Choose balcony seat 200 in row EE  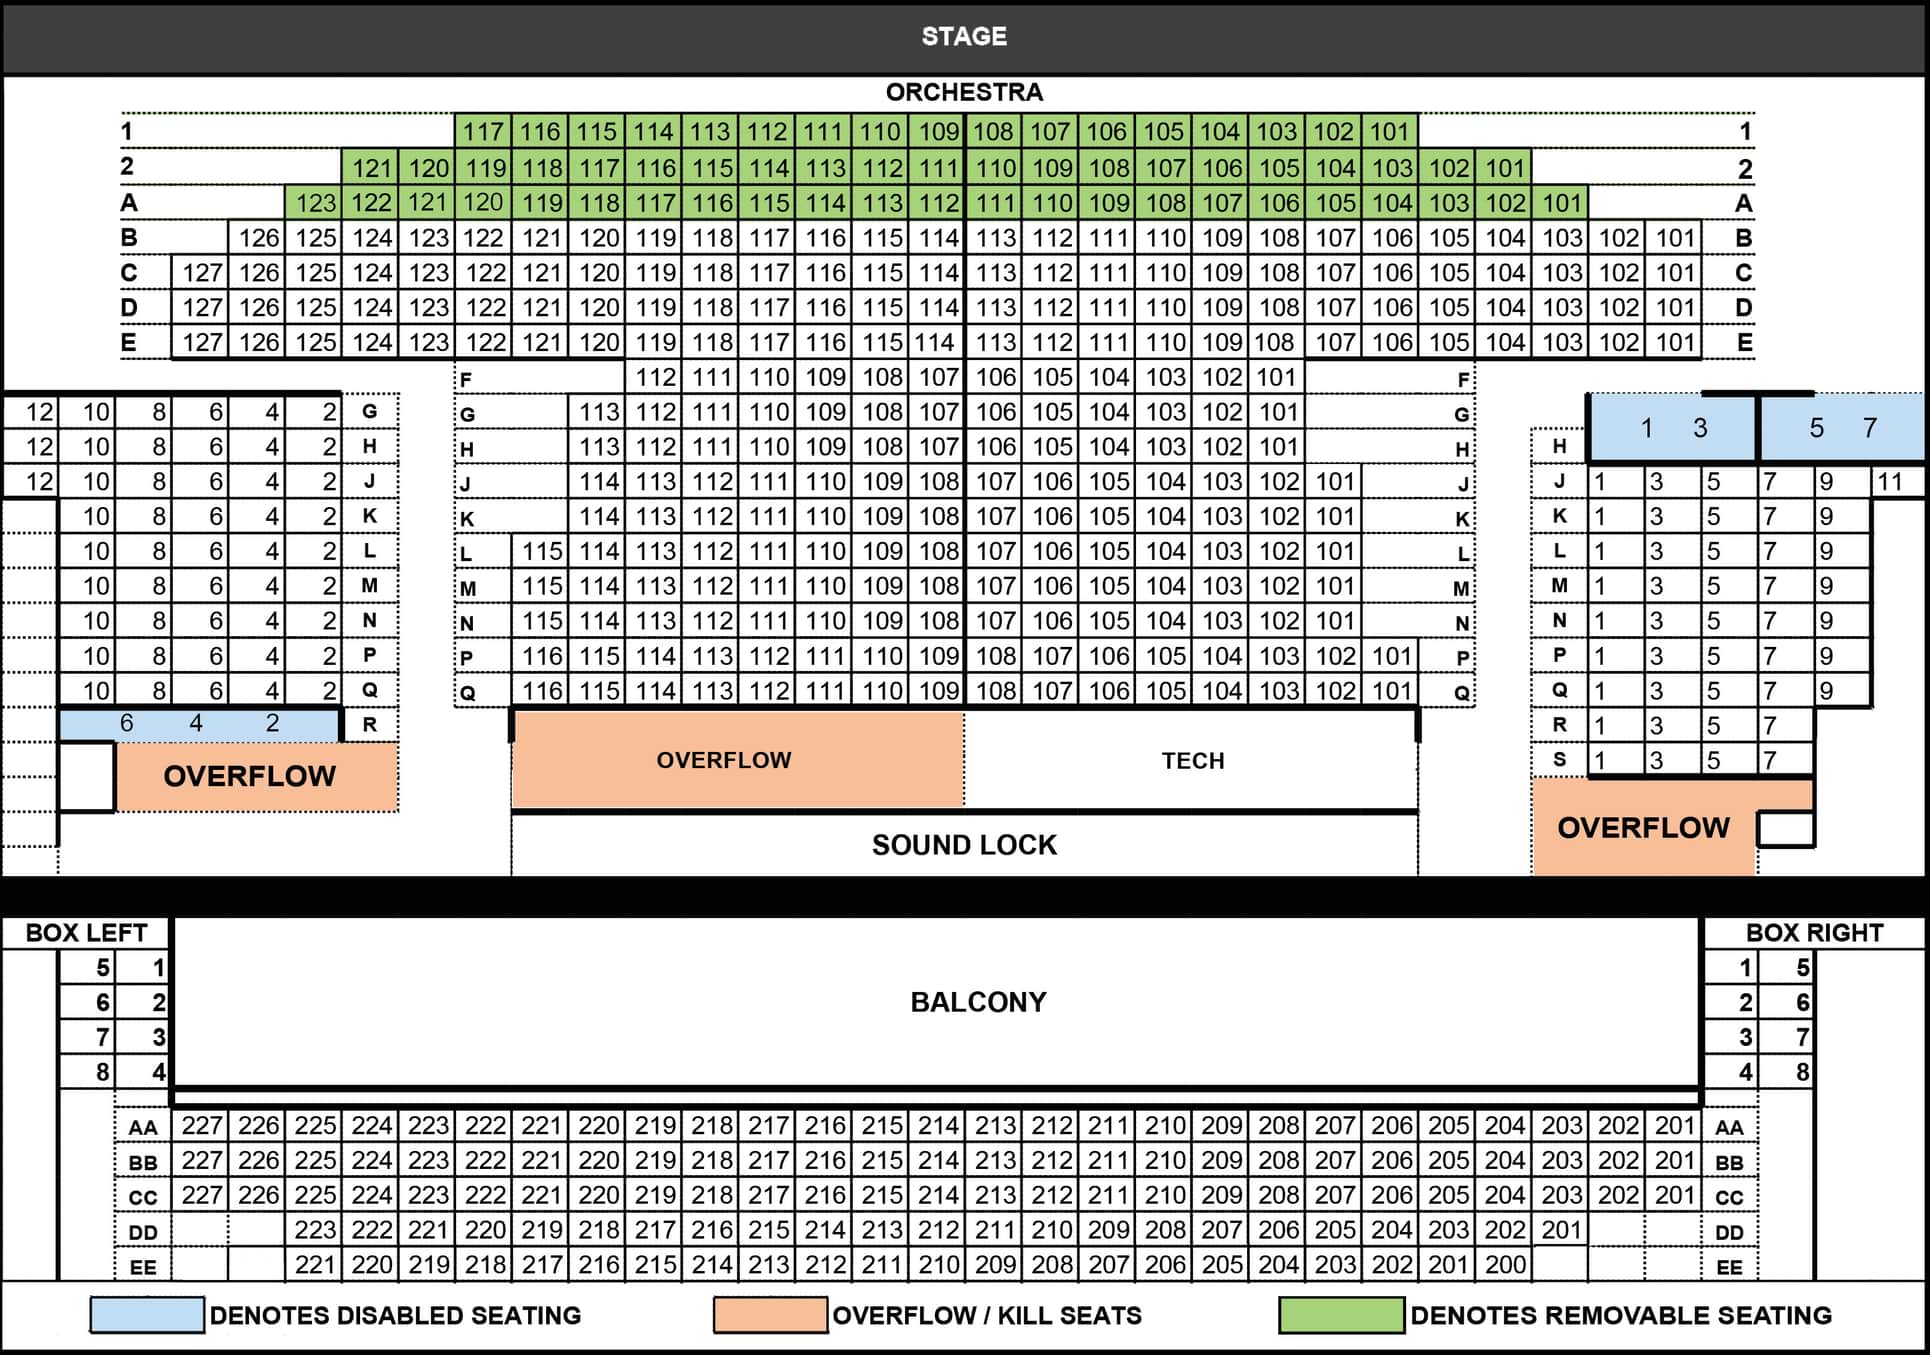tap(1504, 1265)
